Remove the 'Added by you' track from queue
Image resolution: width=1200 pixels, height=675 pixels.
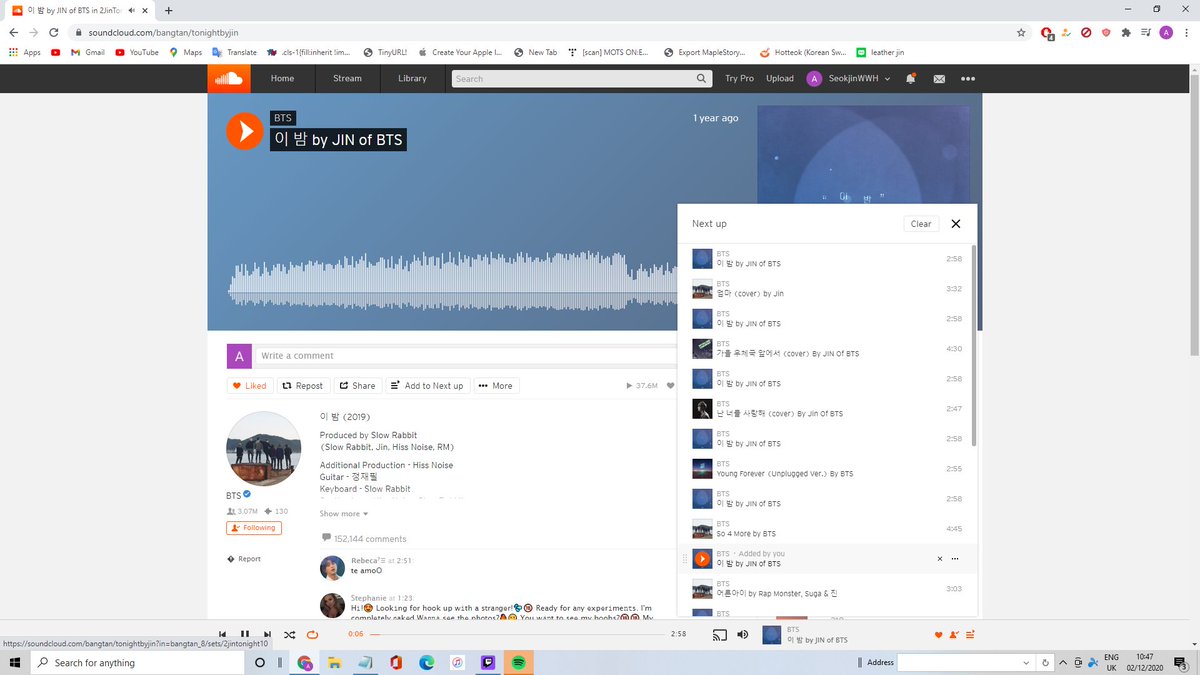click(x=939, y=559)
